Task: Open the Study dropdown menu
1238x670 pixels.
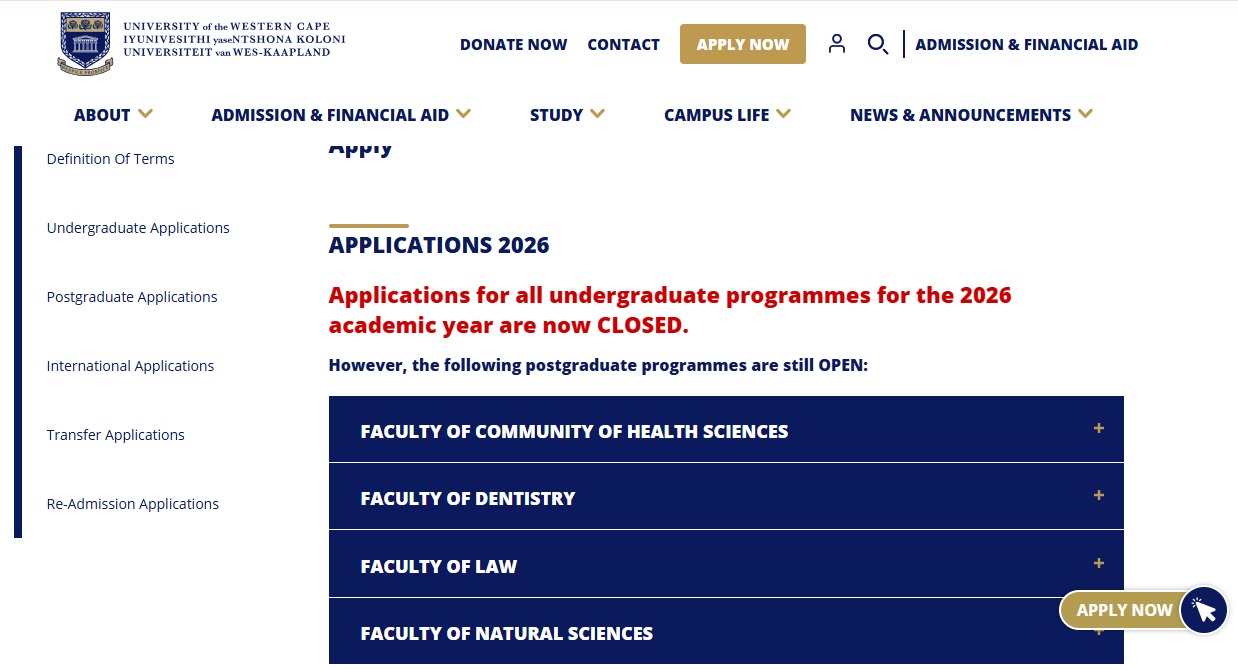Action: [x=598, y=114]
